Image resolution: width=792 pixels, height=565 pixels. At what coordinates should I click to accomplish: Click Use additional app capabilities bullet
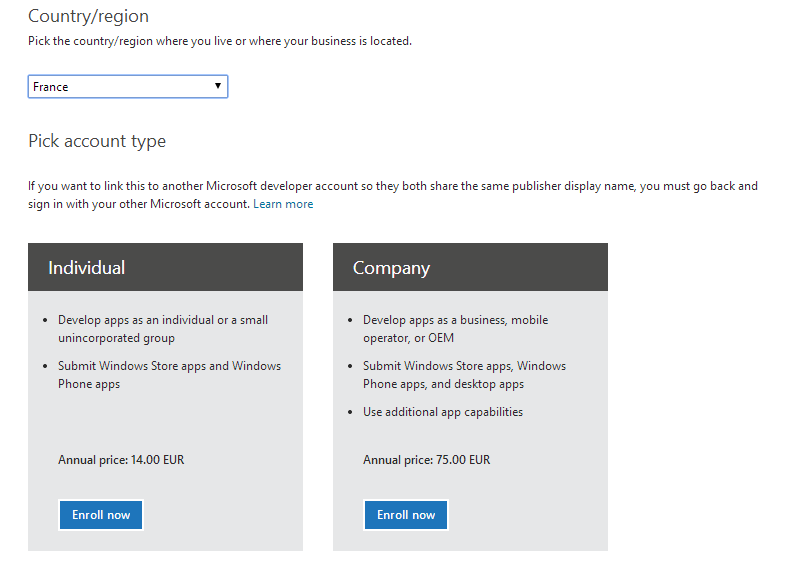click(442, 412)
